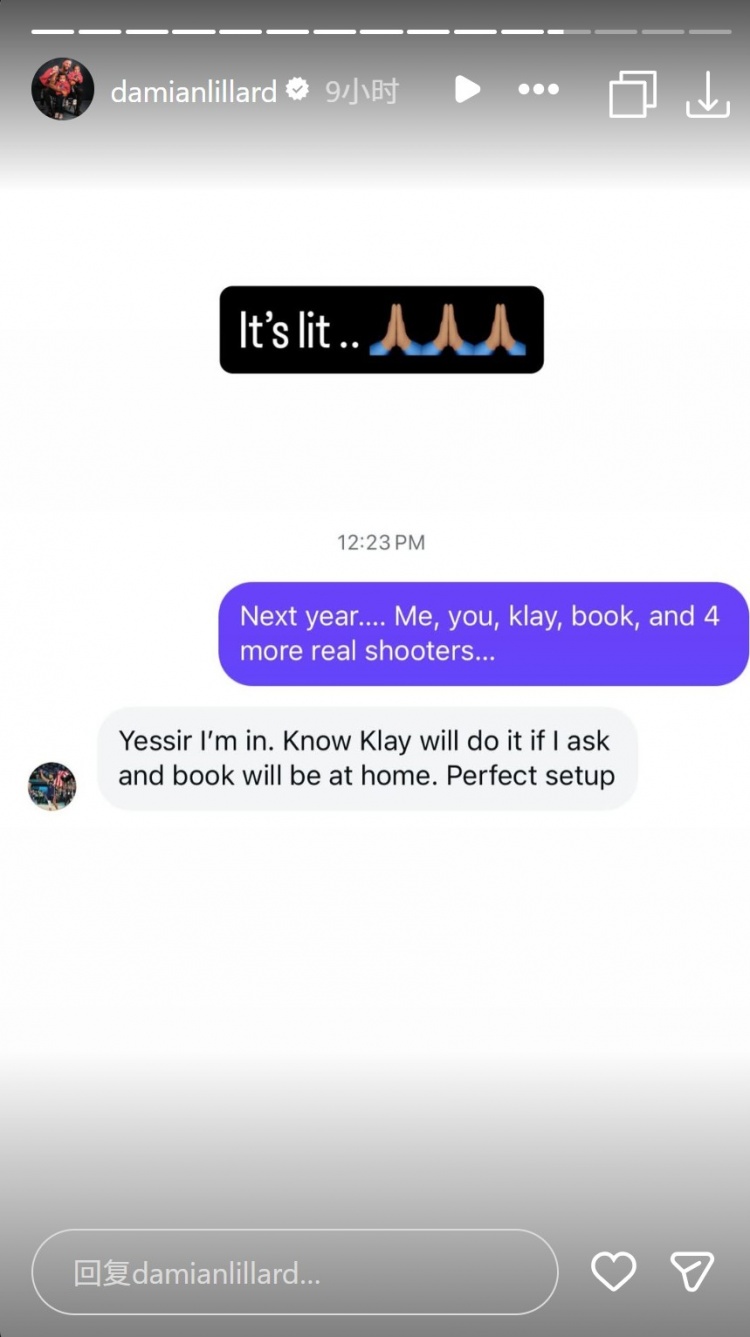Open the chat sender's small avatar
This screenshot has width=750, height=1337.
(x=52, y=786)
